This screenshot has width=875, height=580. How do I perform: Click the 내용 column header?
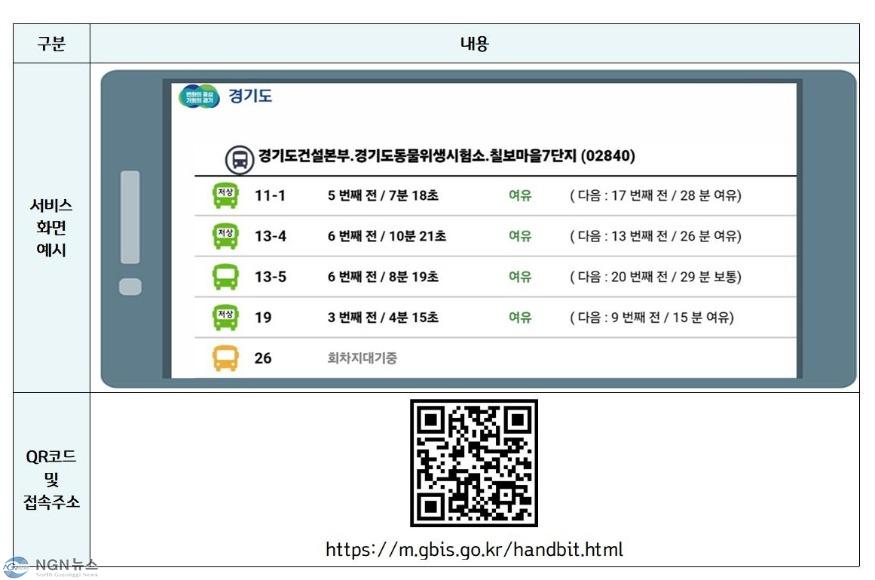tap(474, 44)
